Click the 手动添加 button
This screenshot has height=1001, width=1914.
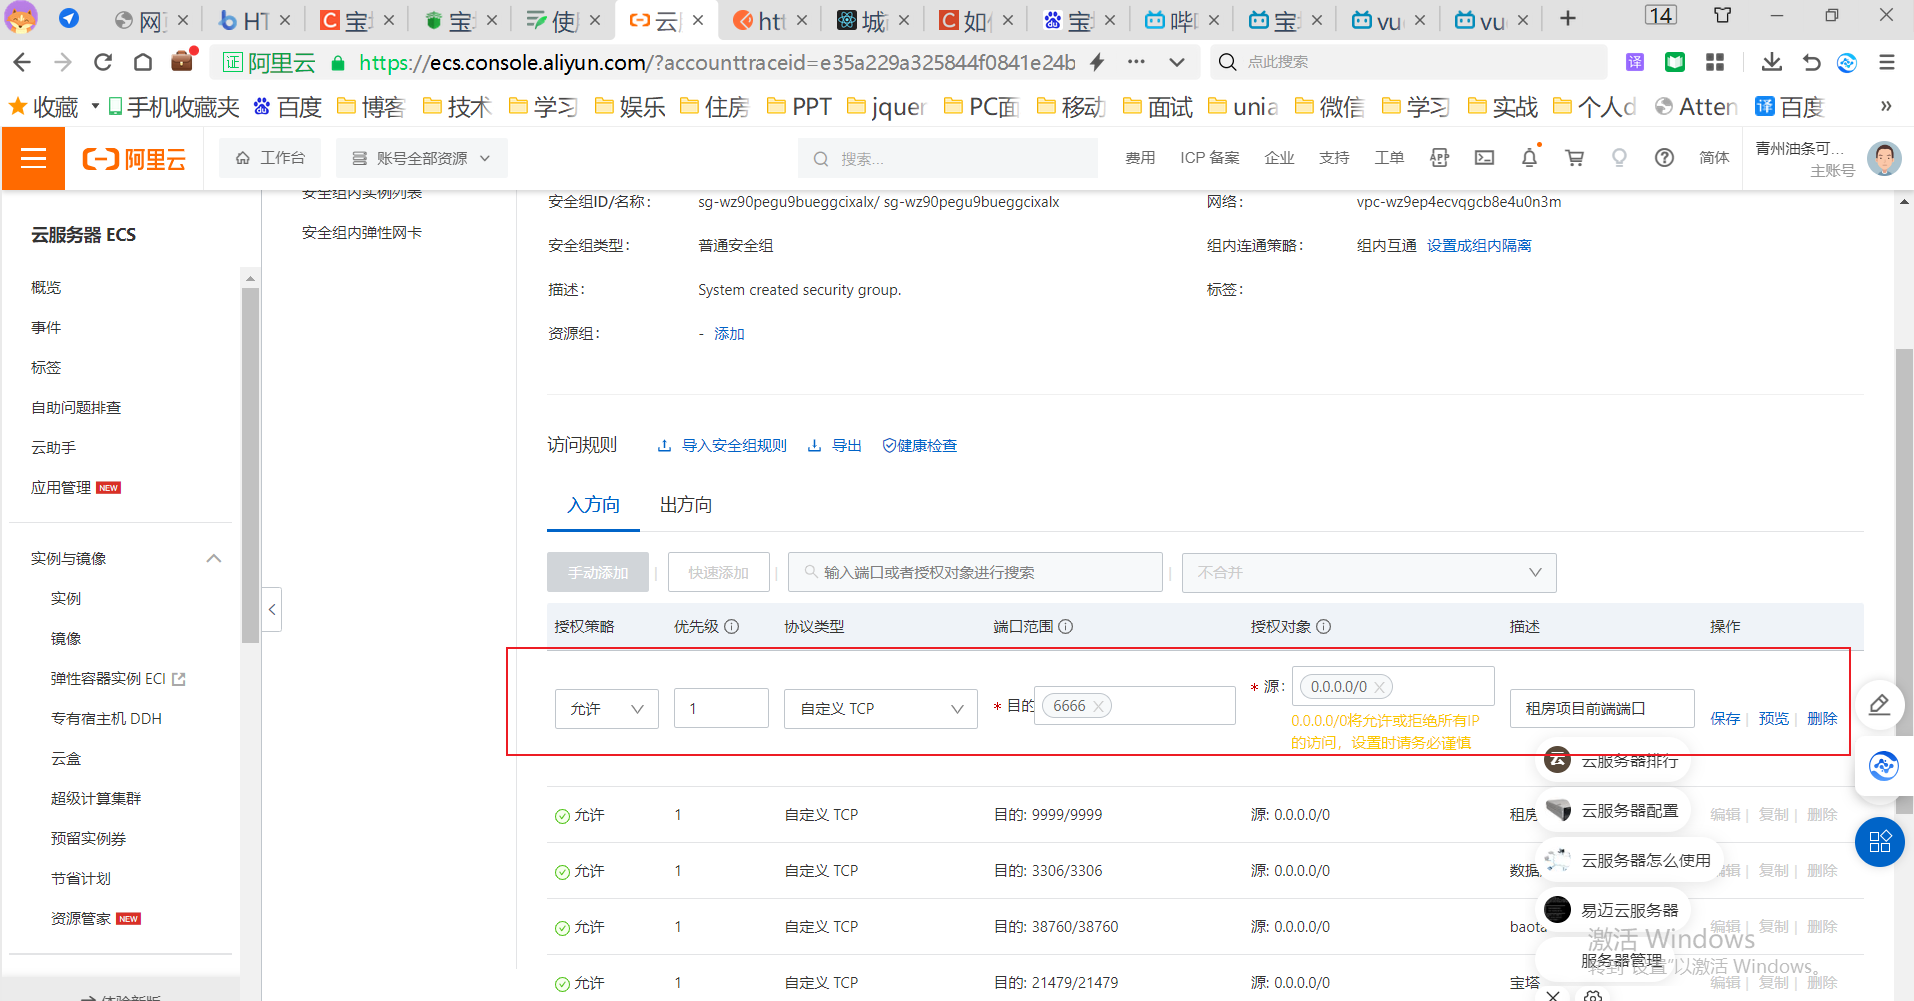click(598, 572)
